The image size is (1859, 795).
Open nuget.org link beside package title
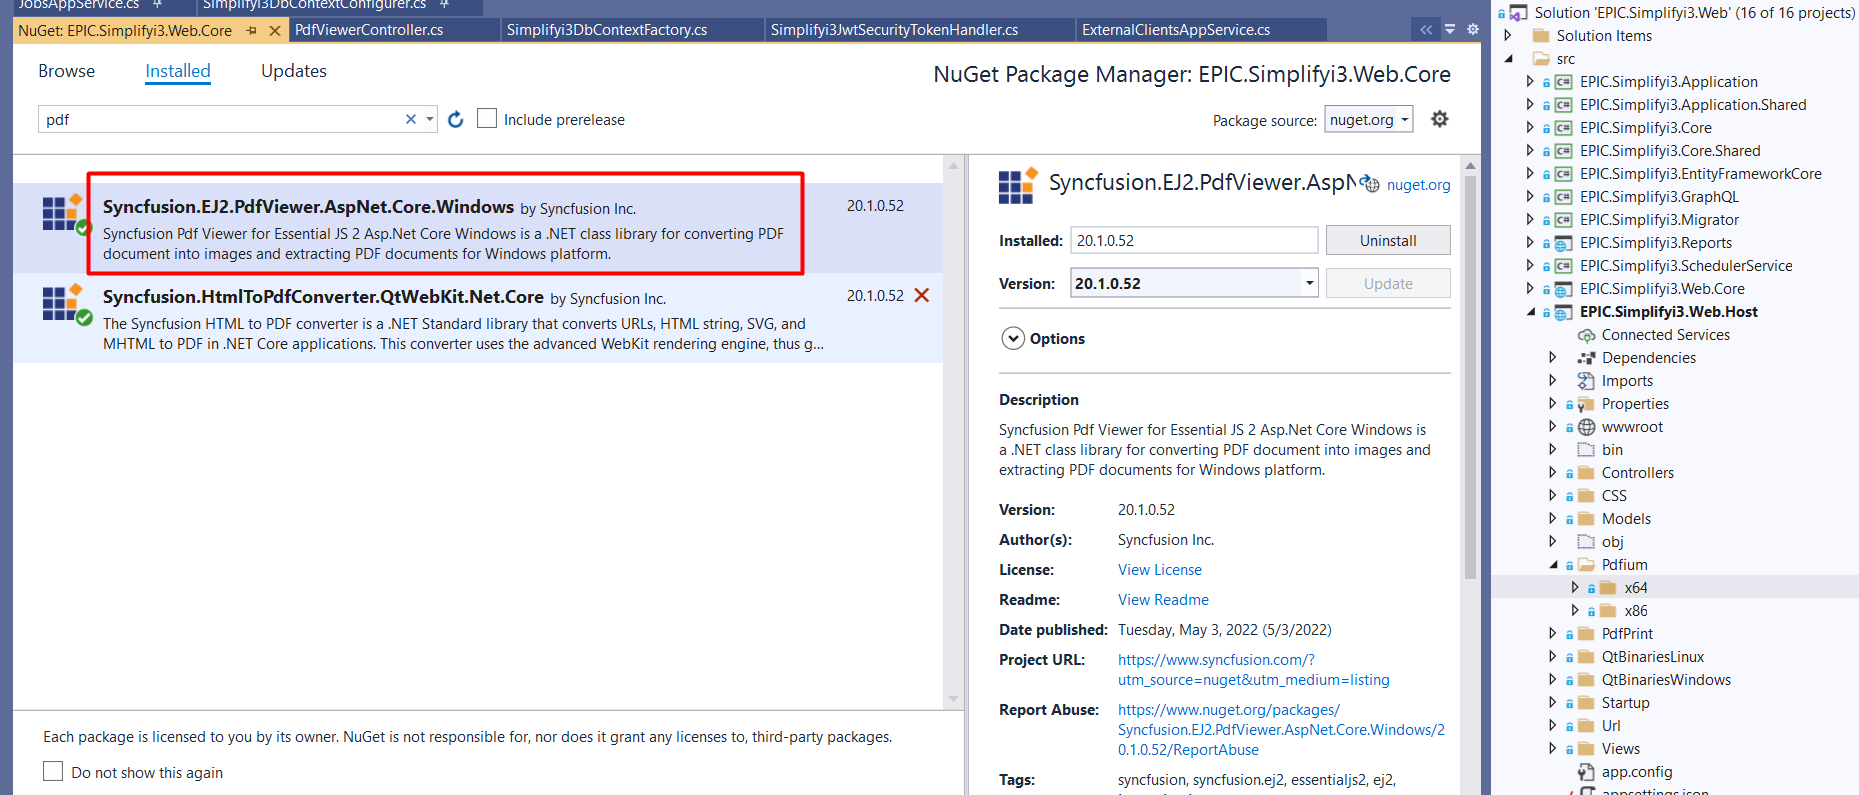click(x=1418, y=185)
